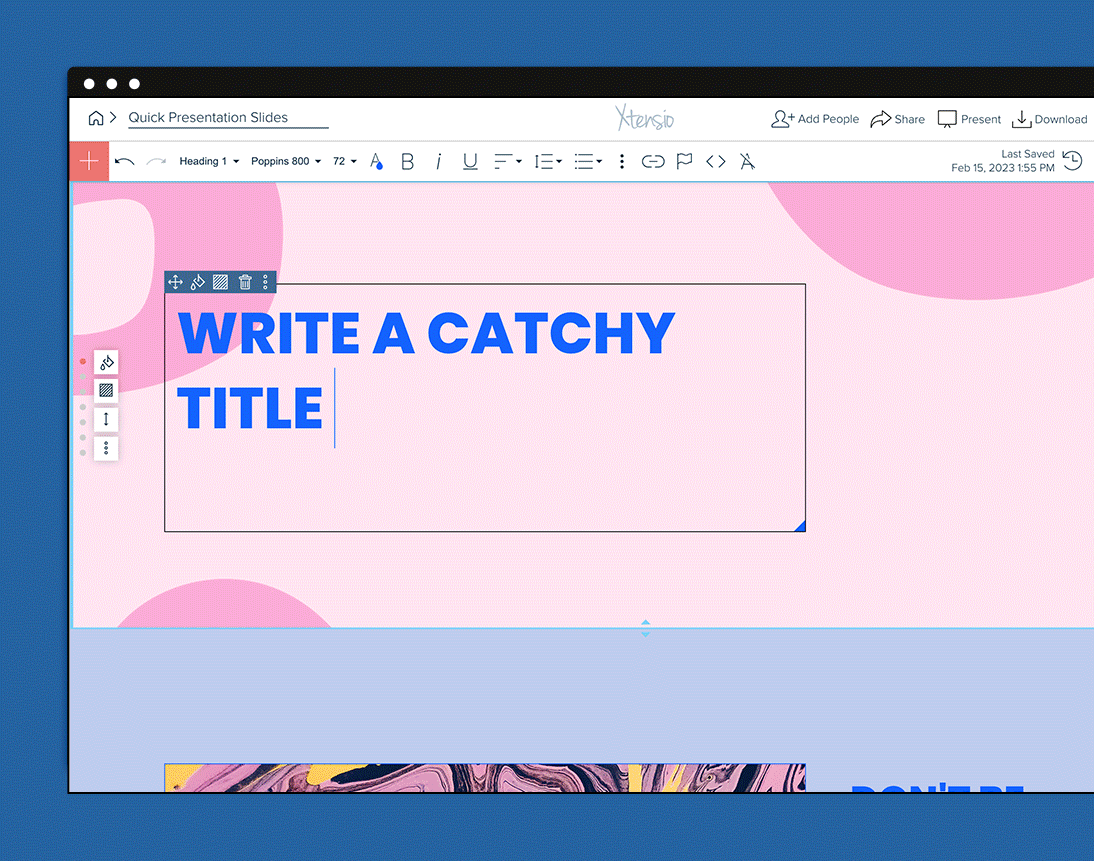Open Add People sharing option

815,119
